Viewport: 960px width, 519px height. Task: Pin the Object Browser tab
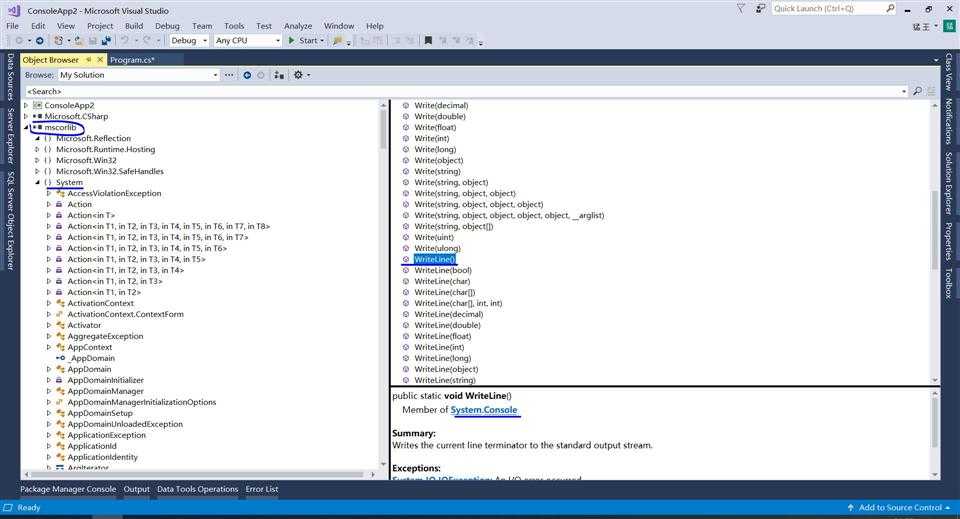[x=89, y=59]
